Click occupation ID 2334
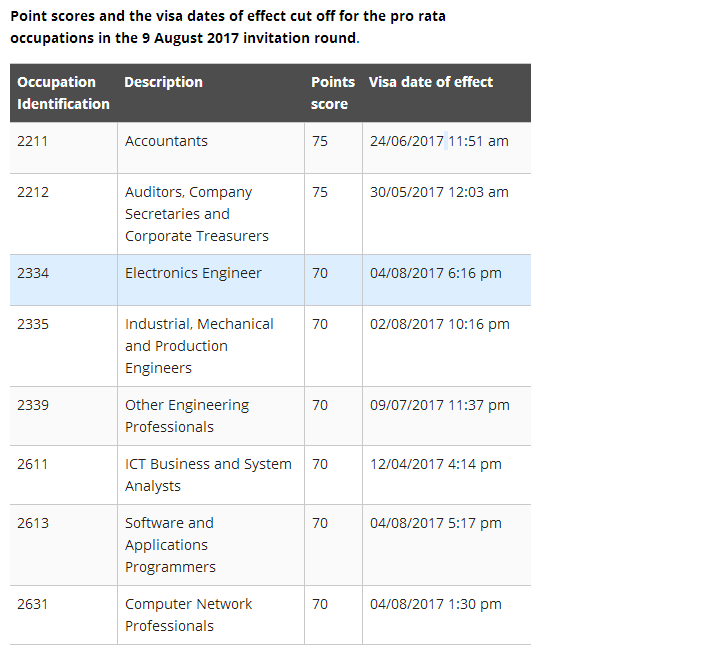 click(x=32, y=273)
